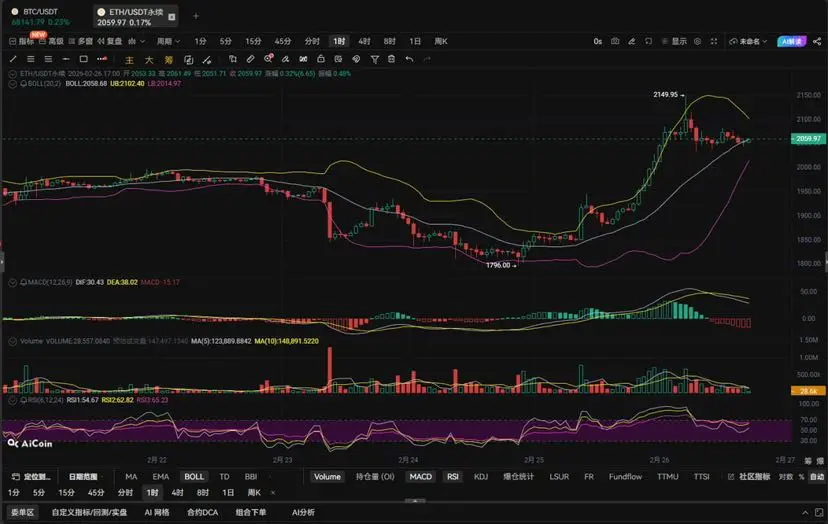Open the drawing filter funnel icon

point(374,59)
